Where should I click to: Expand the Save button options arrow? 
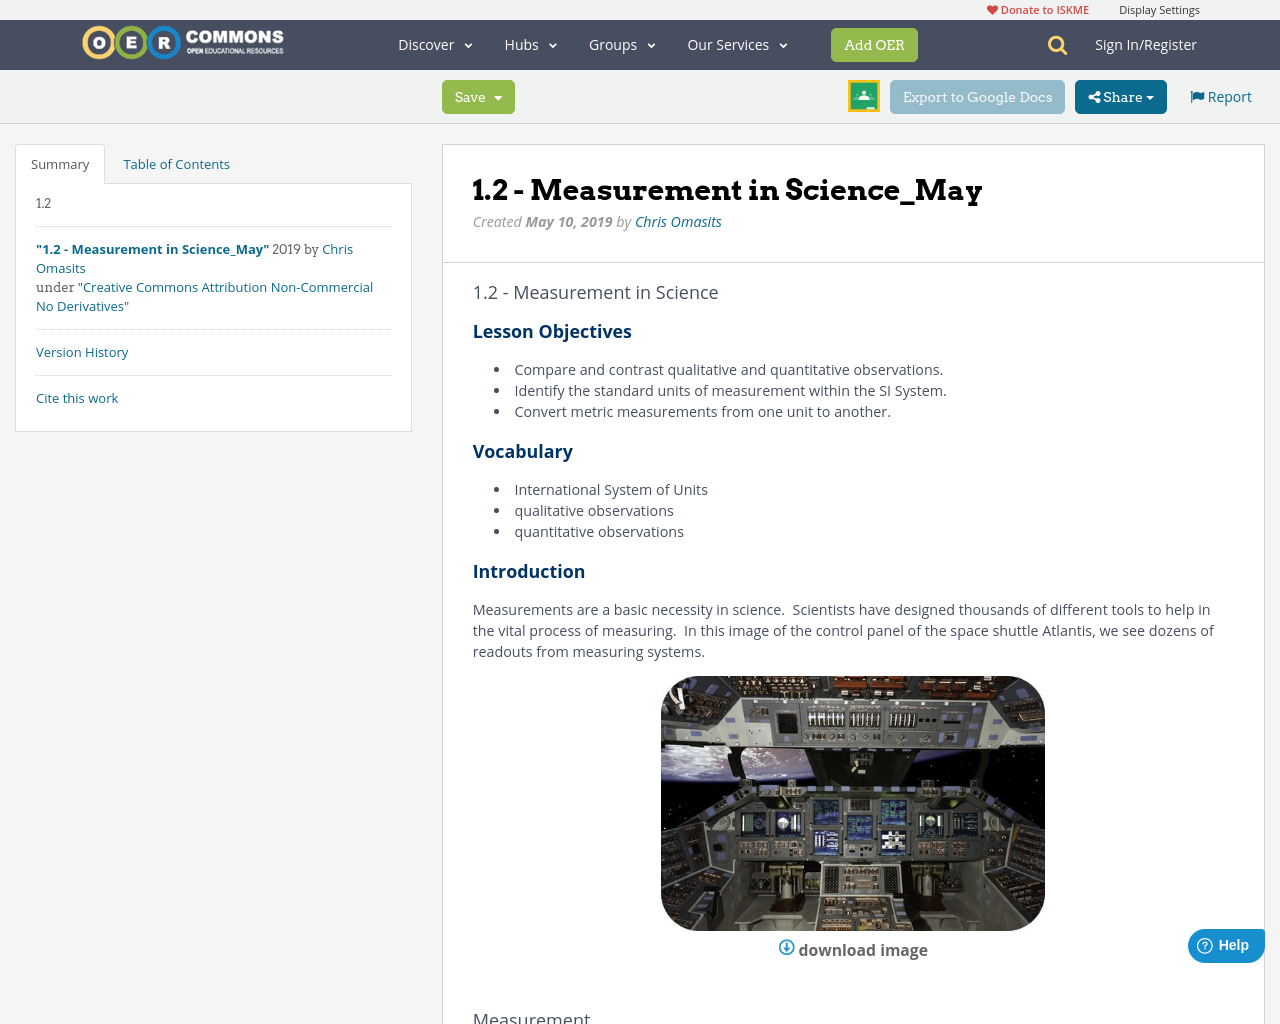(500, 96)
